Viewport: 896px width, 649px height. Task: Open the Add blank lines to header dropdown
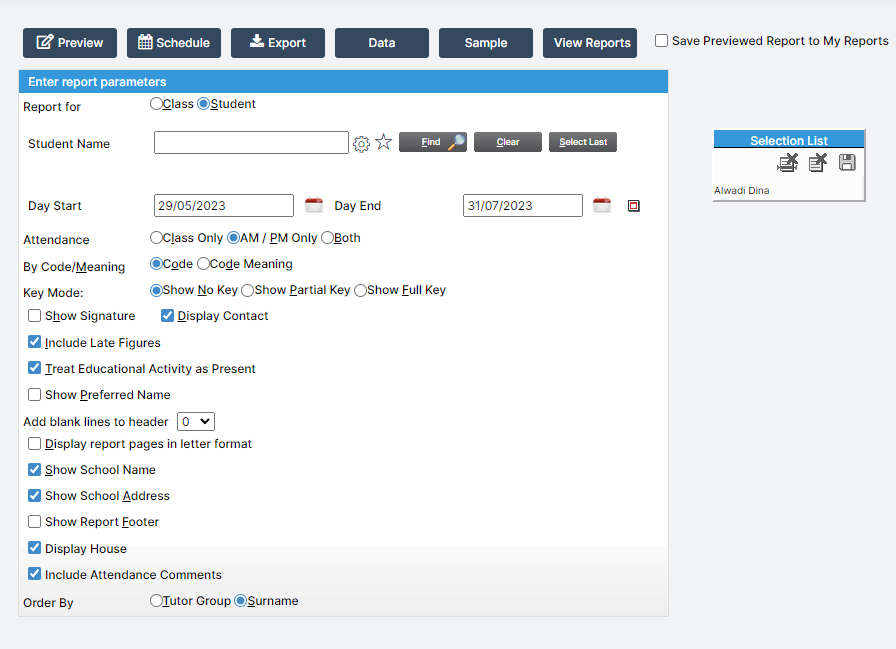pos(196,422)
